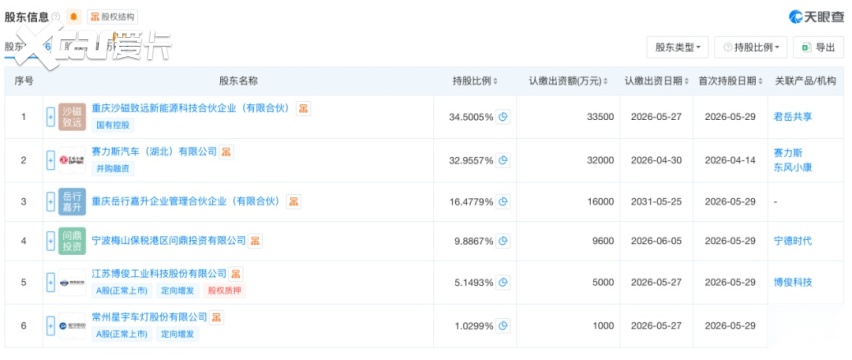Sort by 首次持股日期 column header

click(x=730, y=81)
